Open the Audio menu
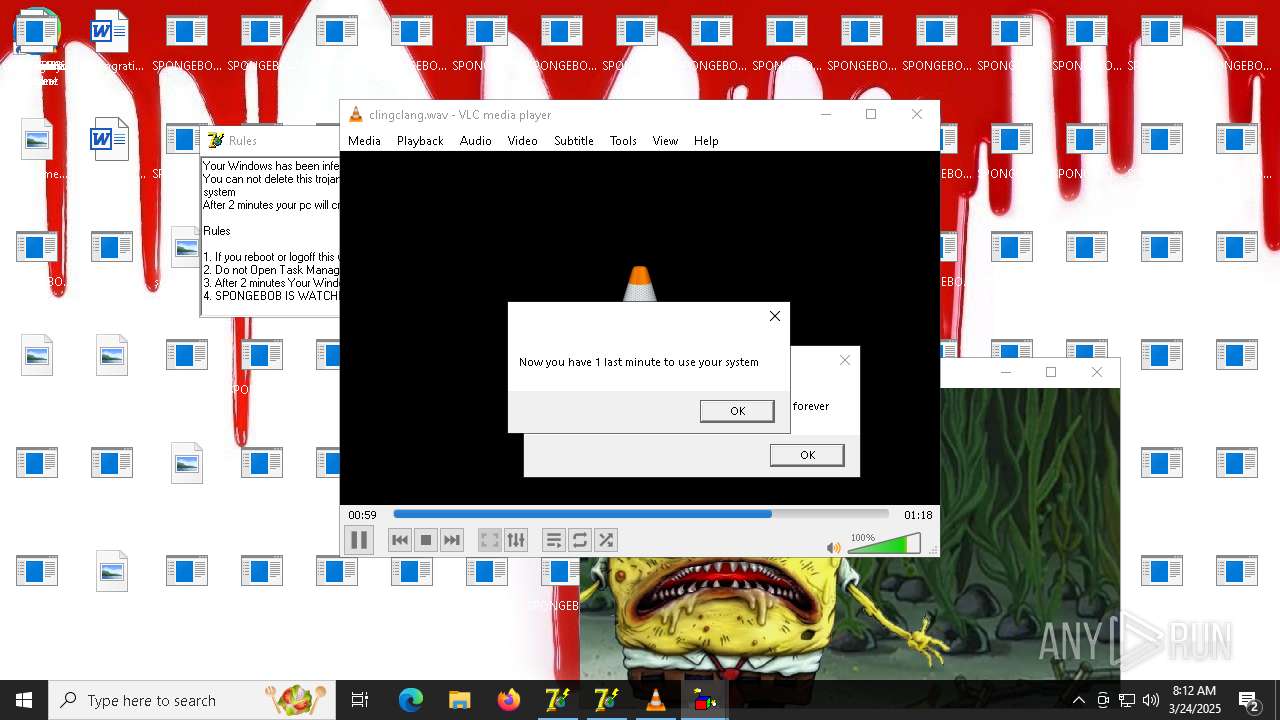The width and height of the screenshot is (1280, 720). click(476, 141)
